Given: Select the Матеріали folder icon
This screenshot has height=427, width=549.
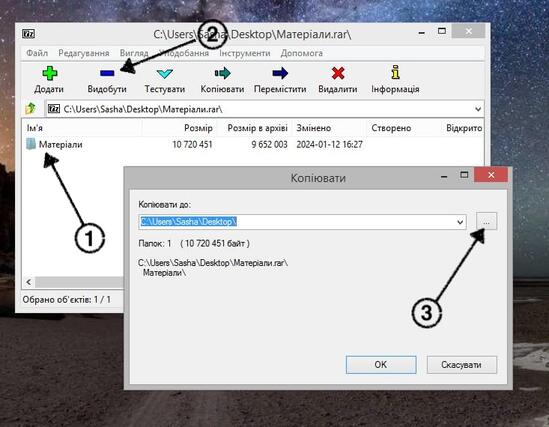Looking at the screenshot, I should click(x=31, y=144).
